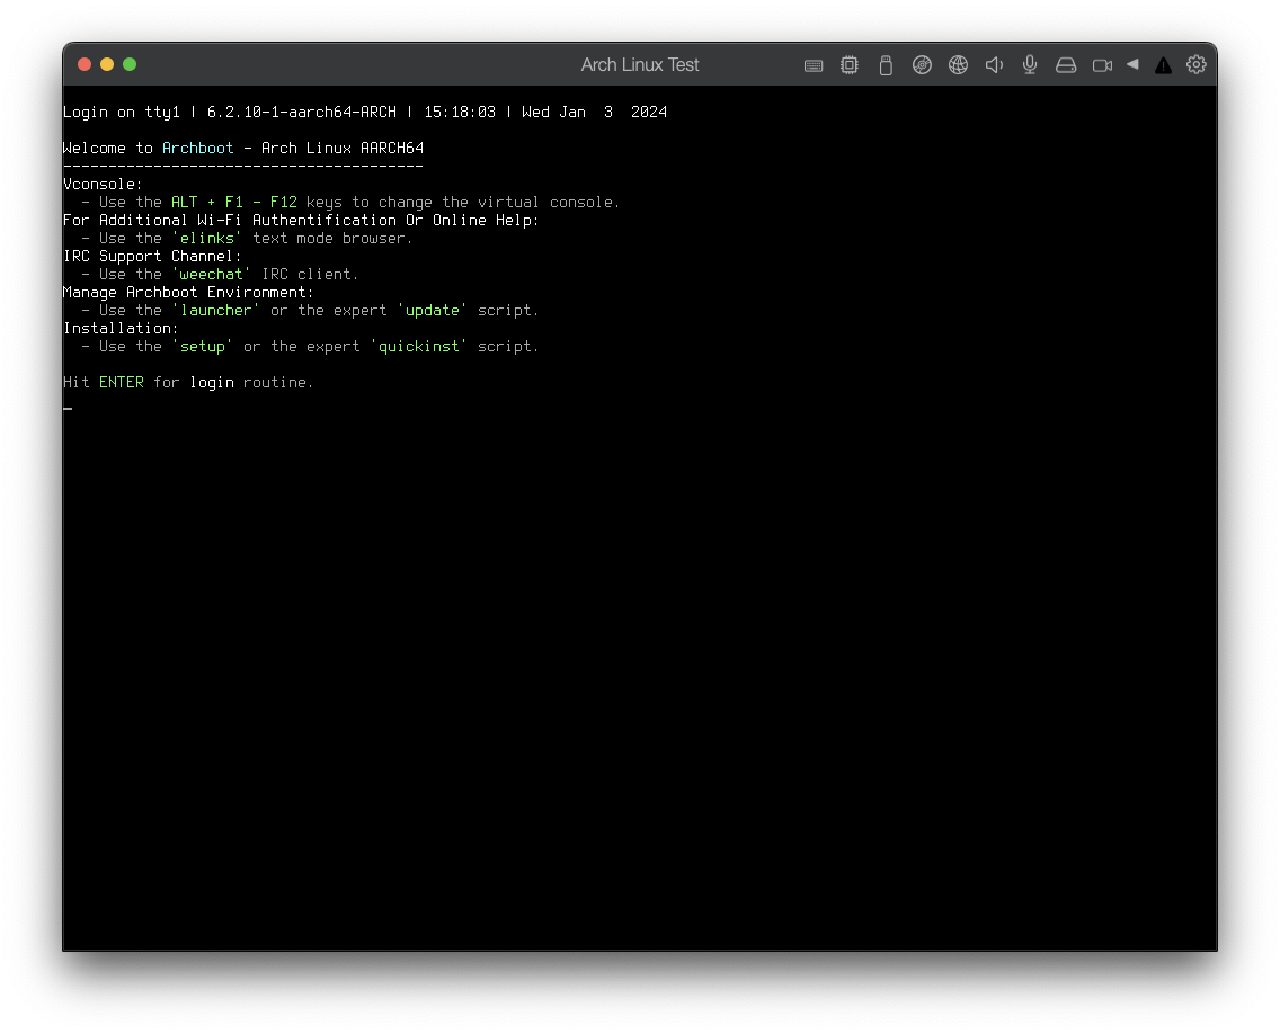Toggle fullscreen with green traffic light
The height and width of the screenshot is (1034, 1280).
[129, 63]
